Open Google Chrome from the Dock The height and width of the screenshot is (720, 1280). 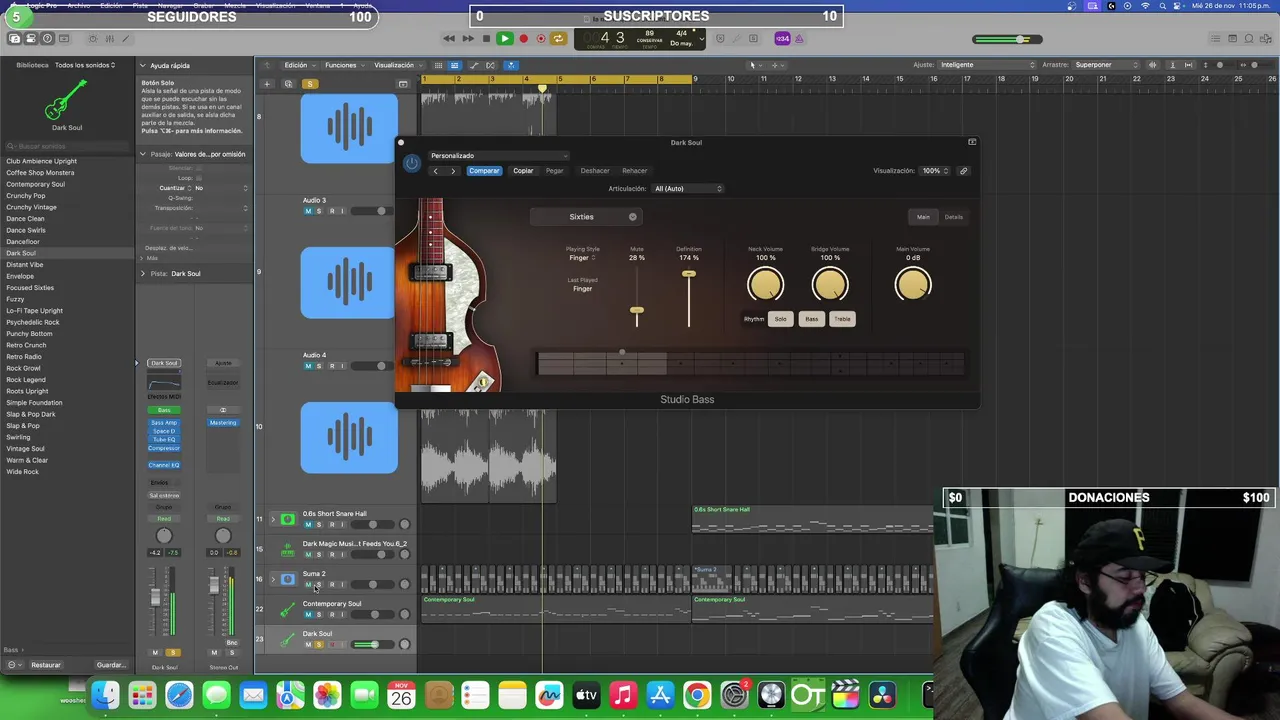(x=697, y=695)
